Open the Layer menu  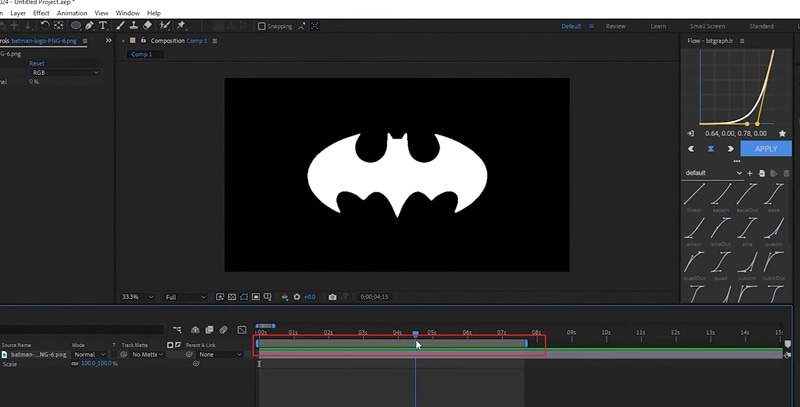[x=18, y=13]
